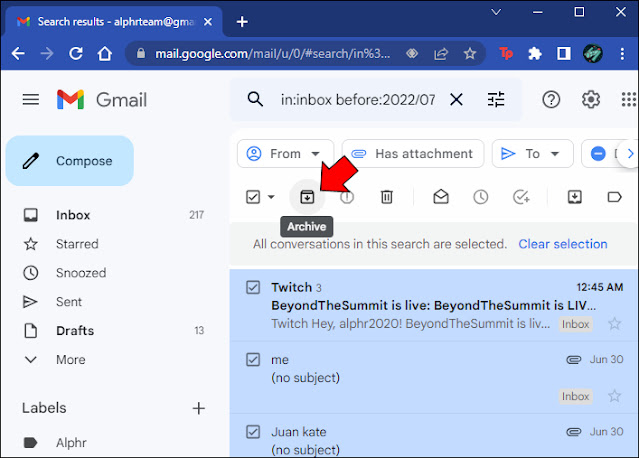Click the red Tp extension icon
The height and width of the screenshot is (458, 639).
point(506,53)
